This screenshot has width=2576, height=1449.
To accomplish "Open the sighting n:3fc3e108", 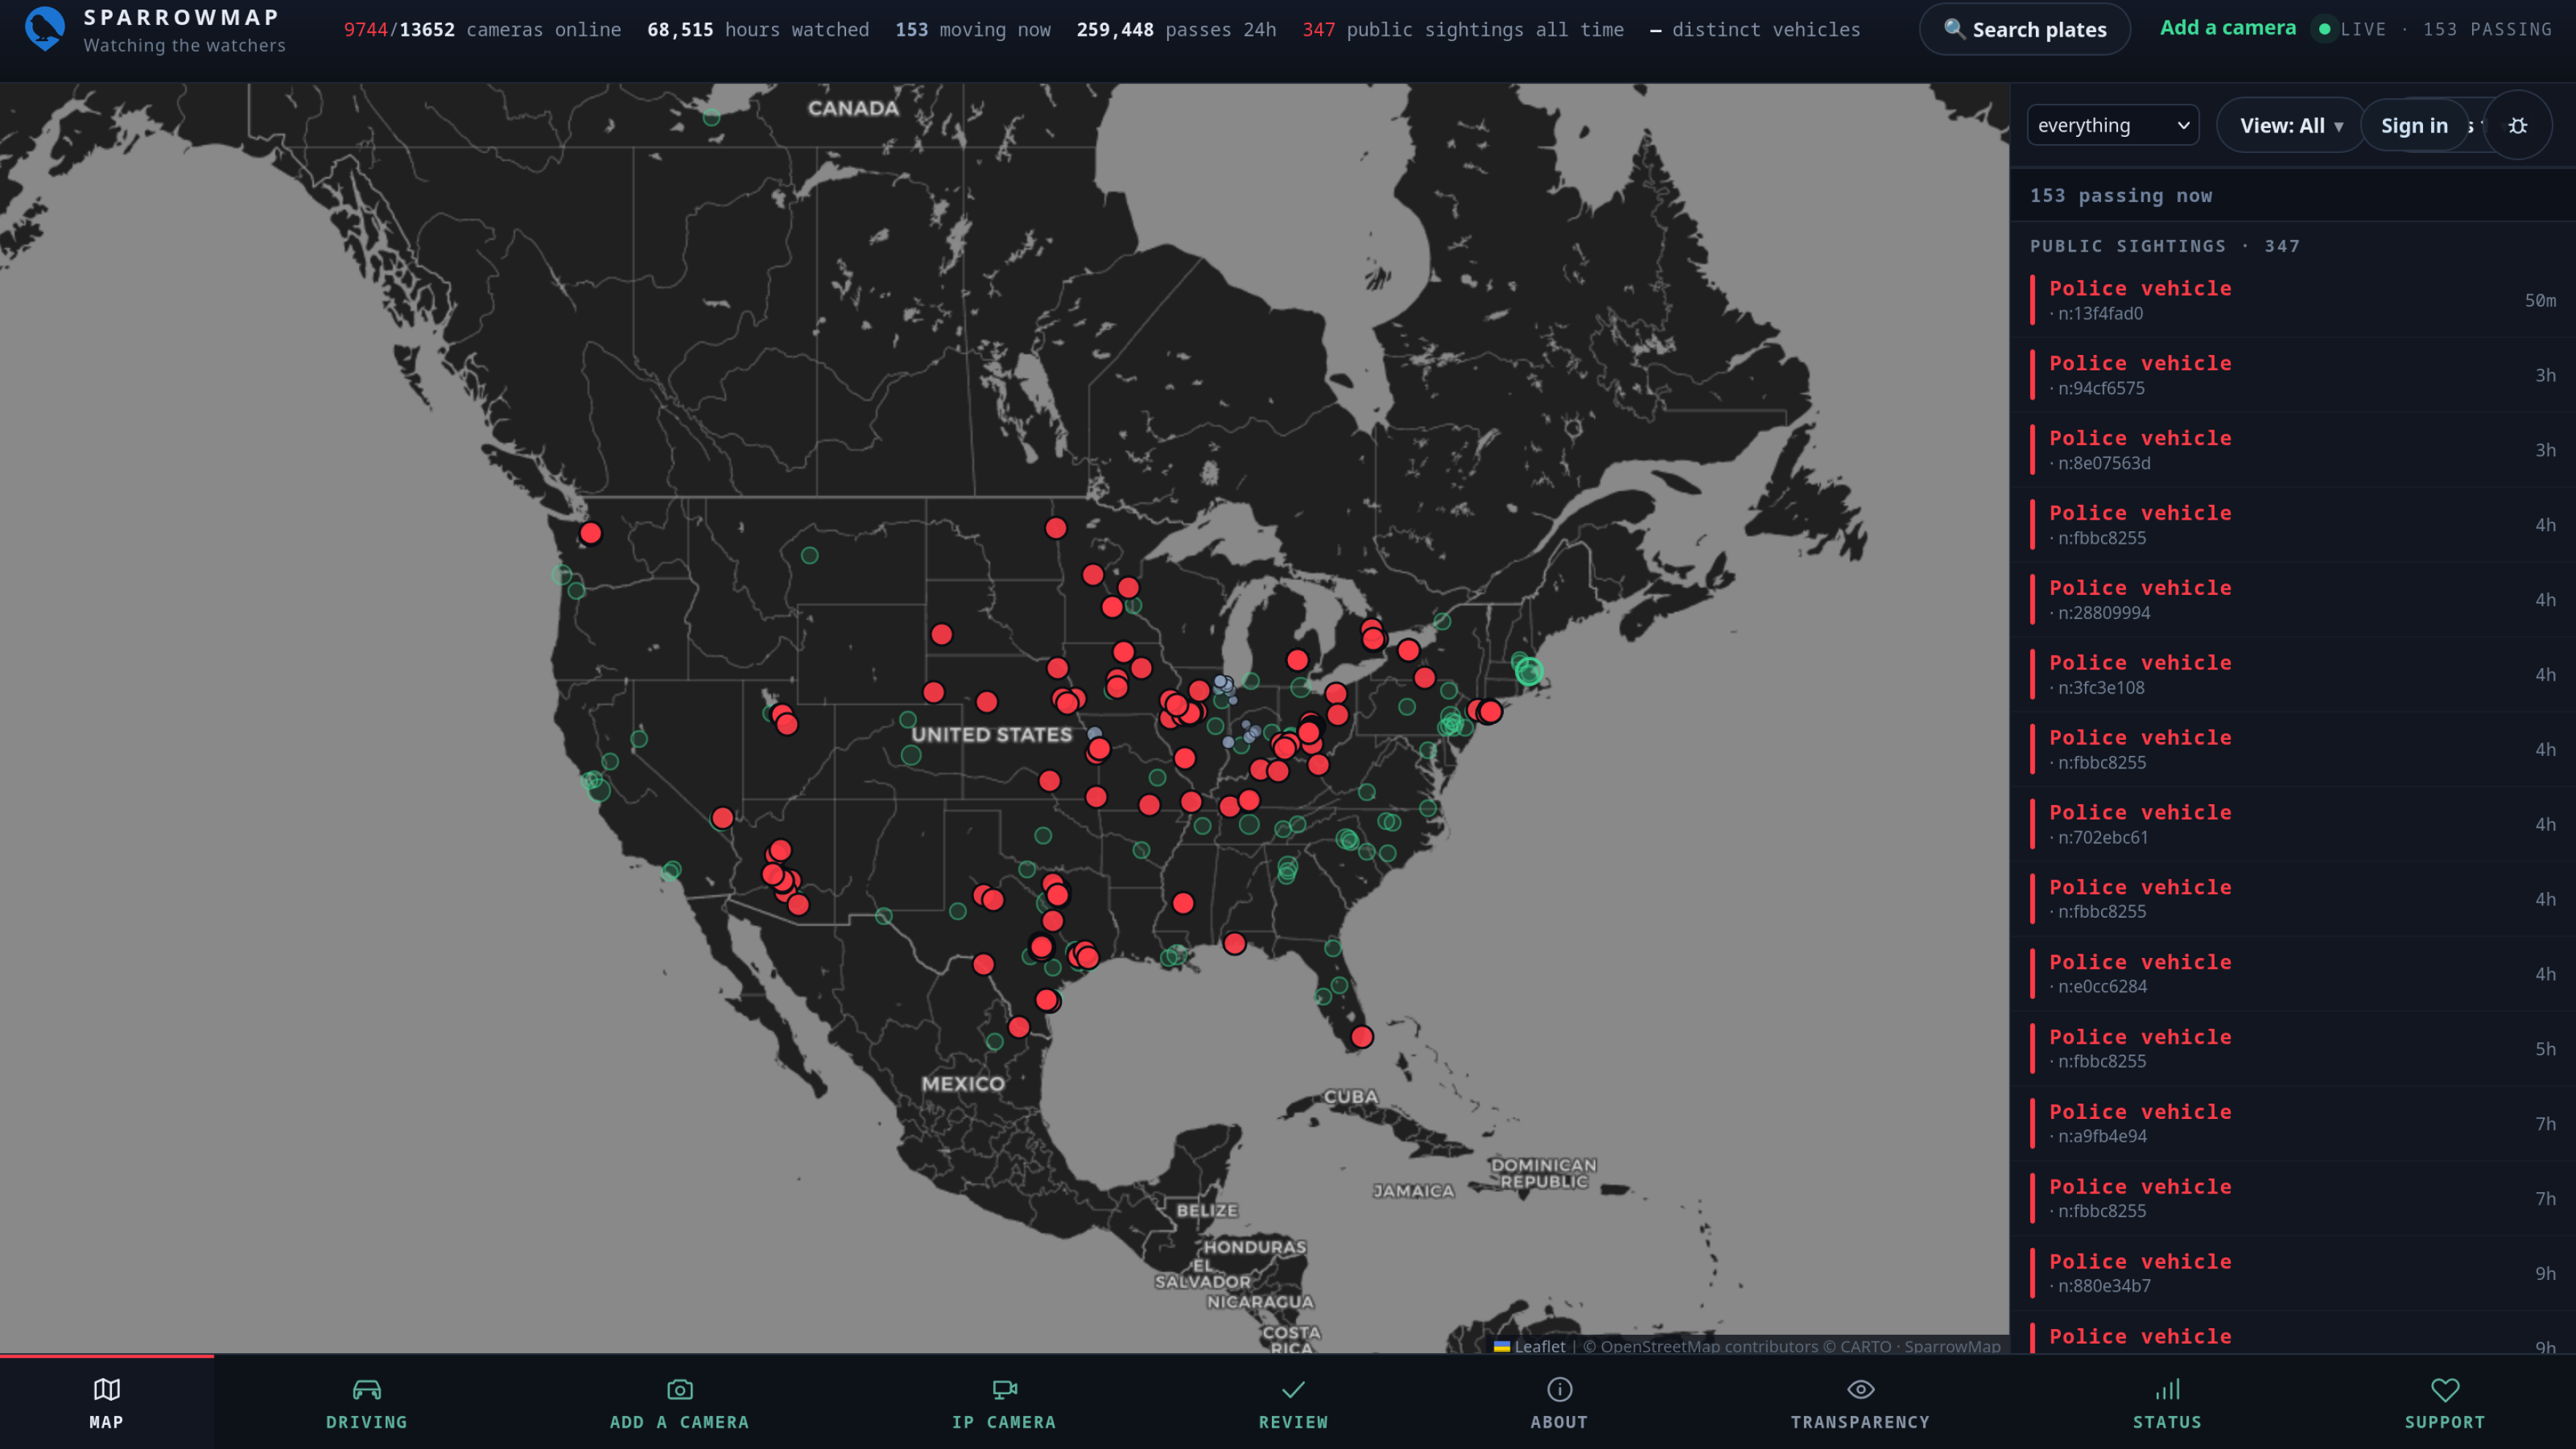I will [x=2293, y=675].
